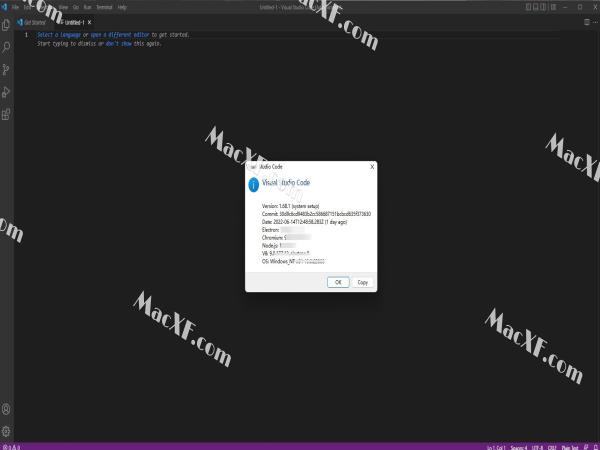Click the 'open a different editor' link
The height and width of the screenshot is (450, 600).
(x=120, y=35)
